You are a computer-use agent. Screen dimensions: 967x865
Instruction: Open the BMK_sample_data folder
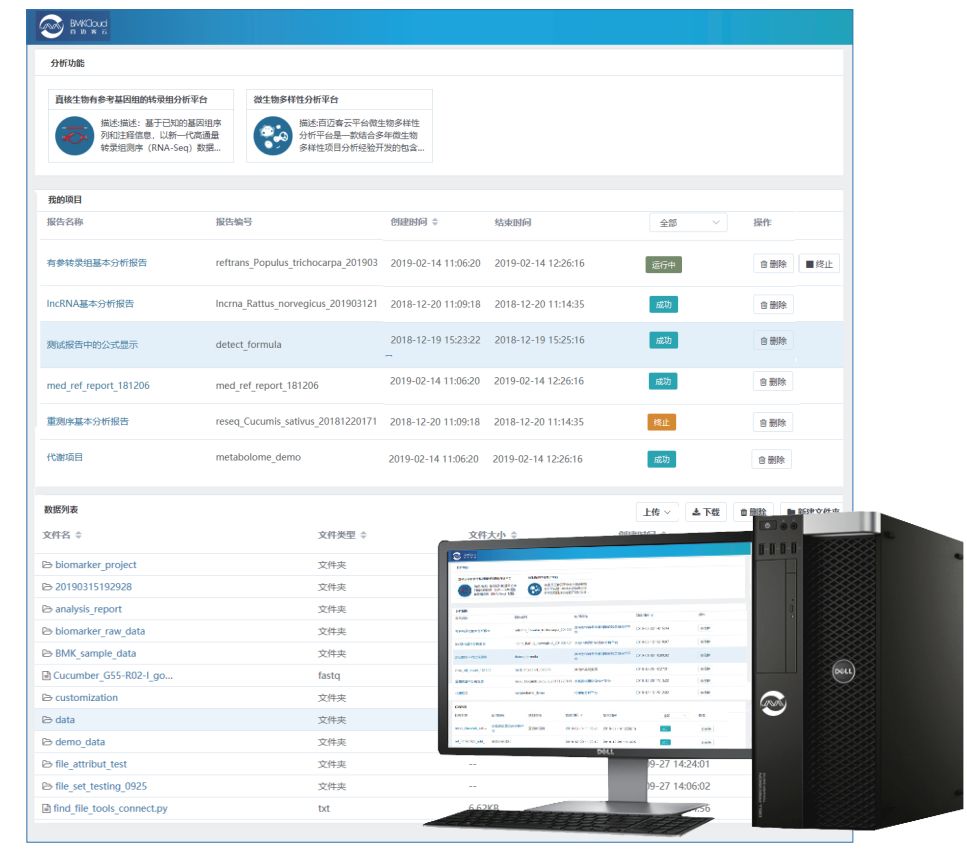(x=95, y=653)
